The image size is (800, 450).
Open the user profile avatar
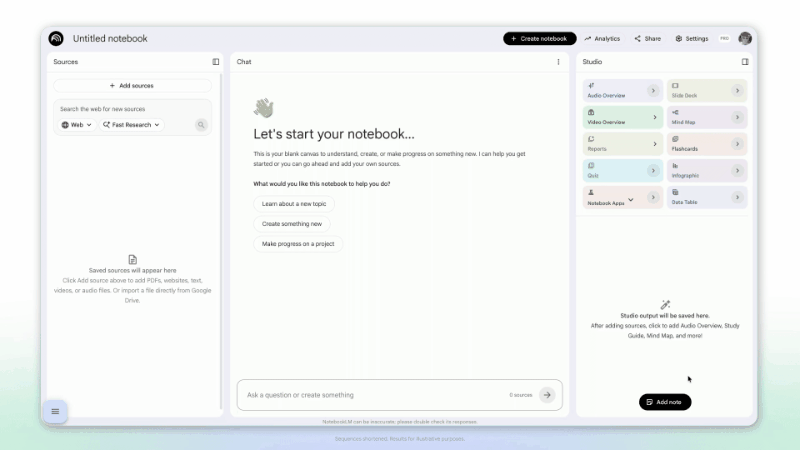click(x=745, y=38)
